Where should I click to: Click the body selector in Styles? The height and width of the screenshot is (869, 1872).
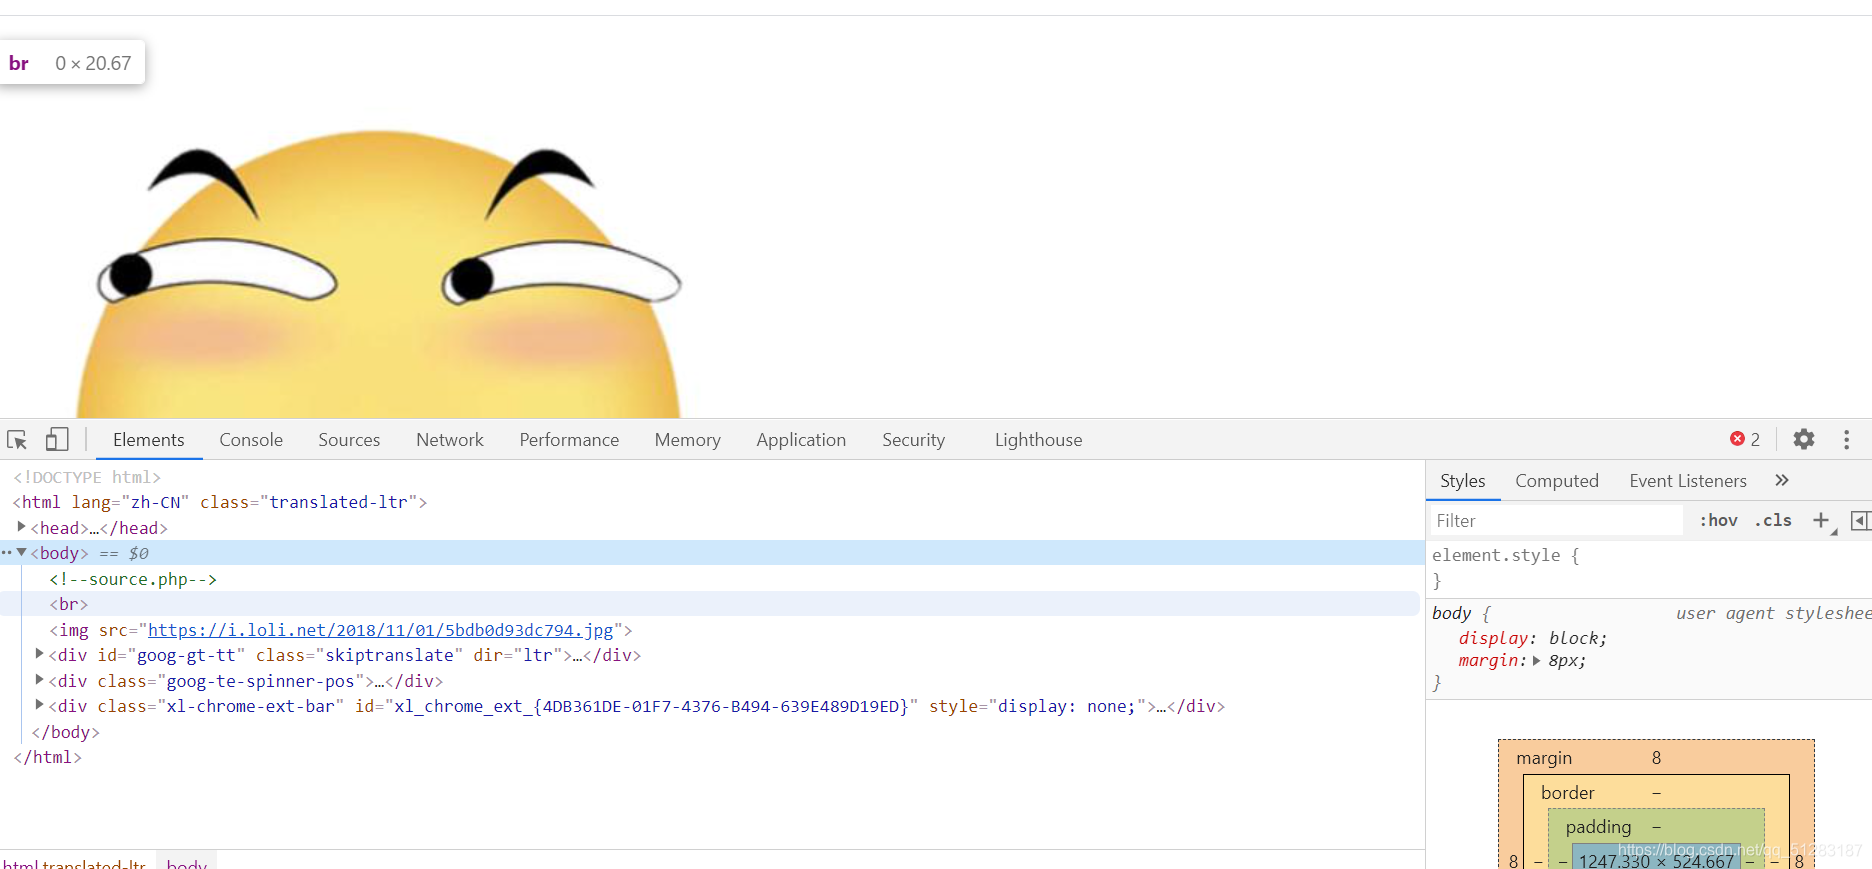(x=1451, y=613)
